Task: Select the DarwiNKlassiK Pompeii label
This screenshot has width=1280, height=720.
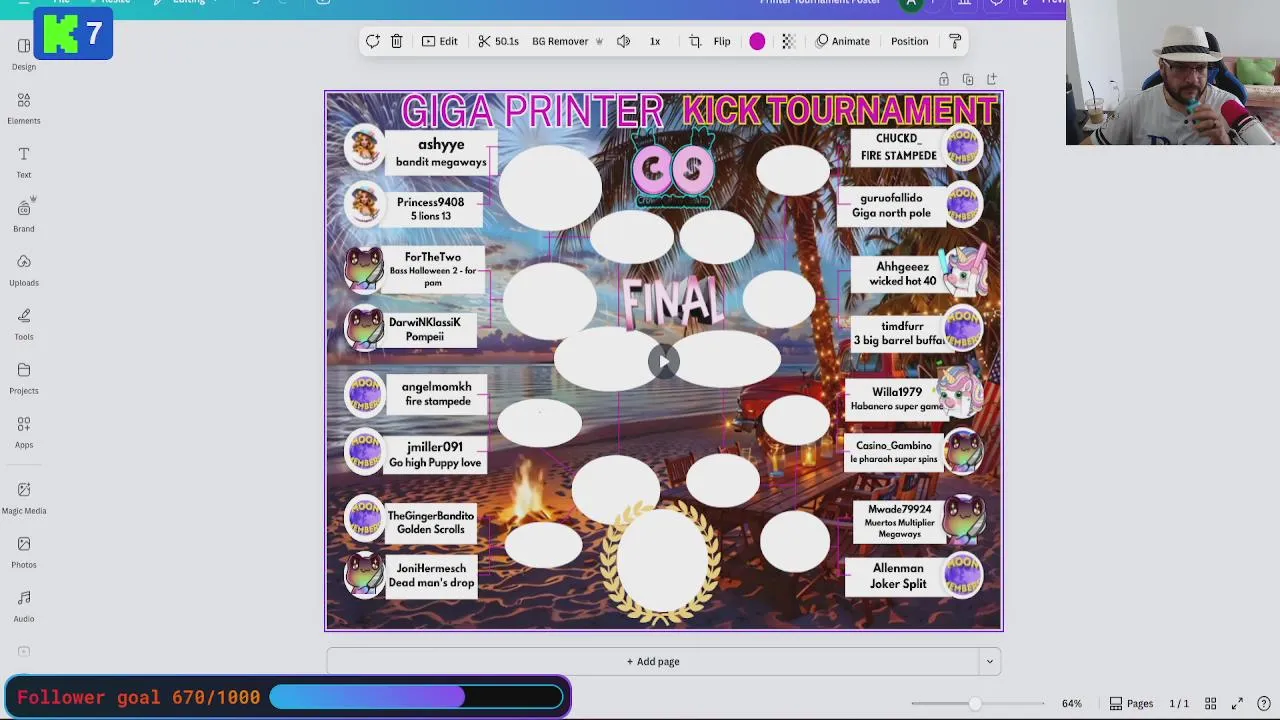Action: (425, 329)
